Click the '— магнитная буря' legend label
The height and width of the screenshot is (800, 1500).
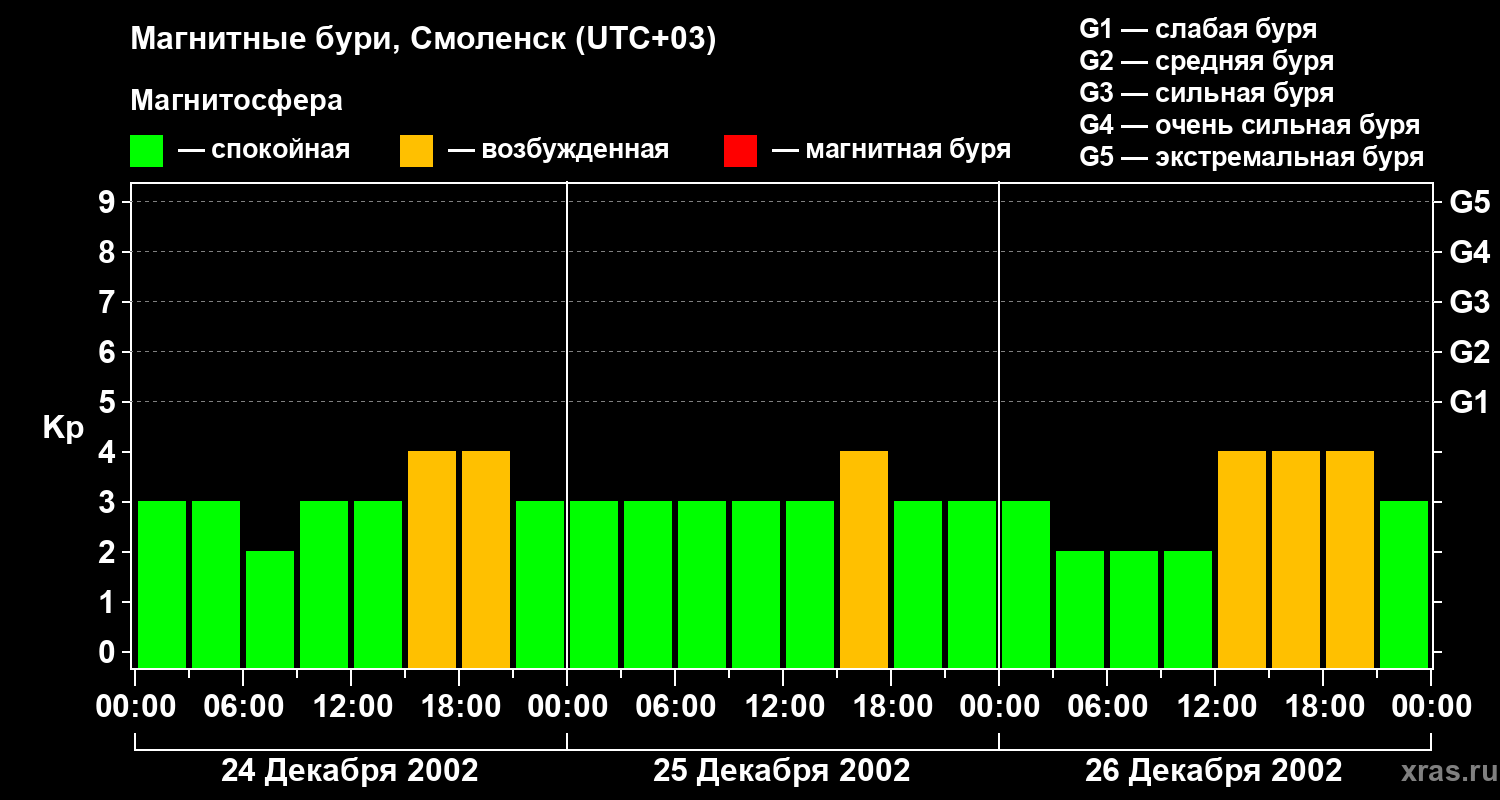(892, 151)
